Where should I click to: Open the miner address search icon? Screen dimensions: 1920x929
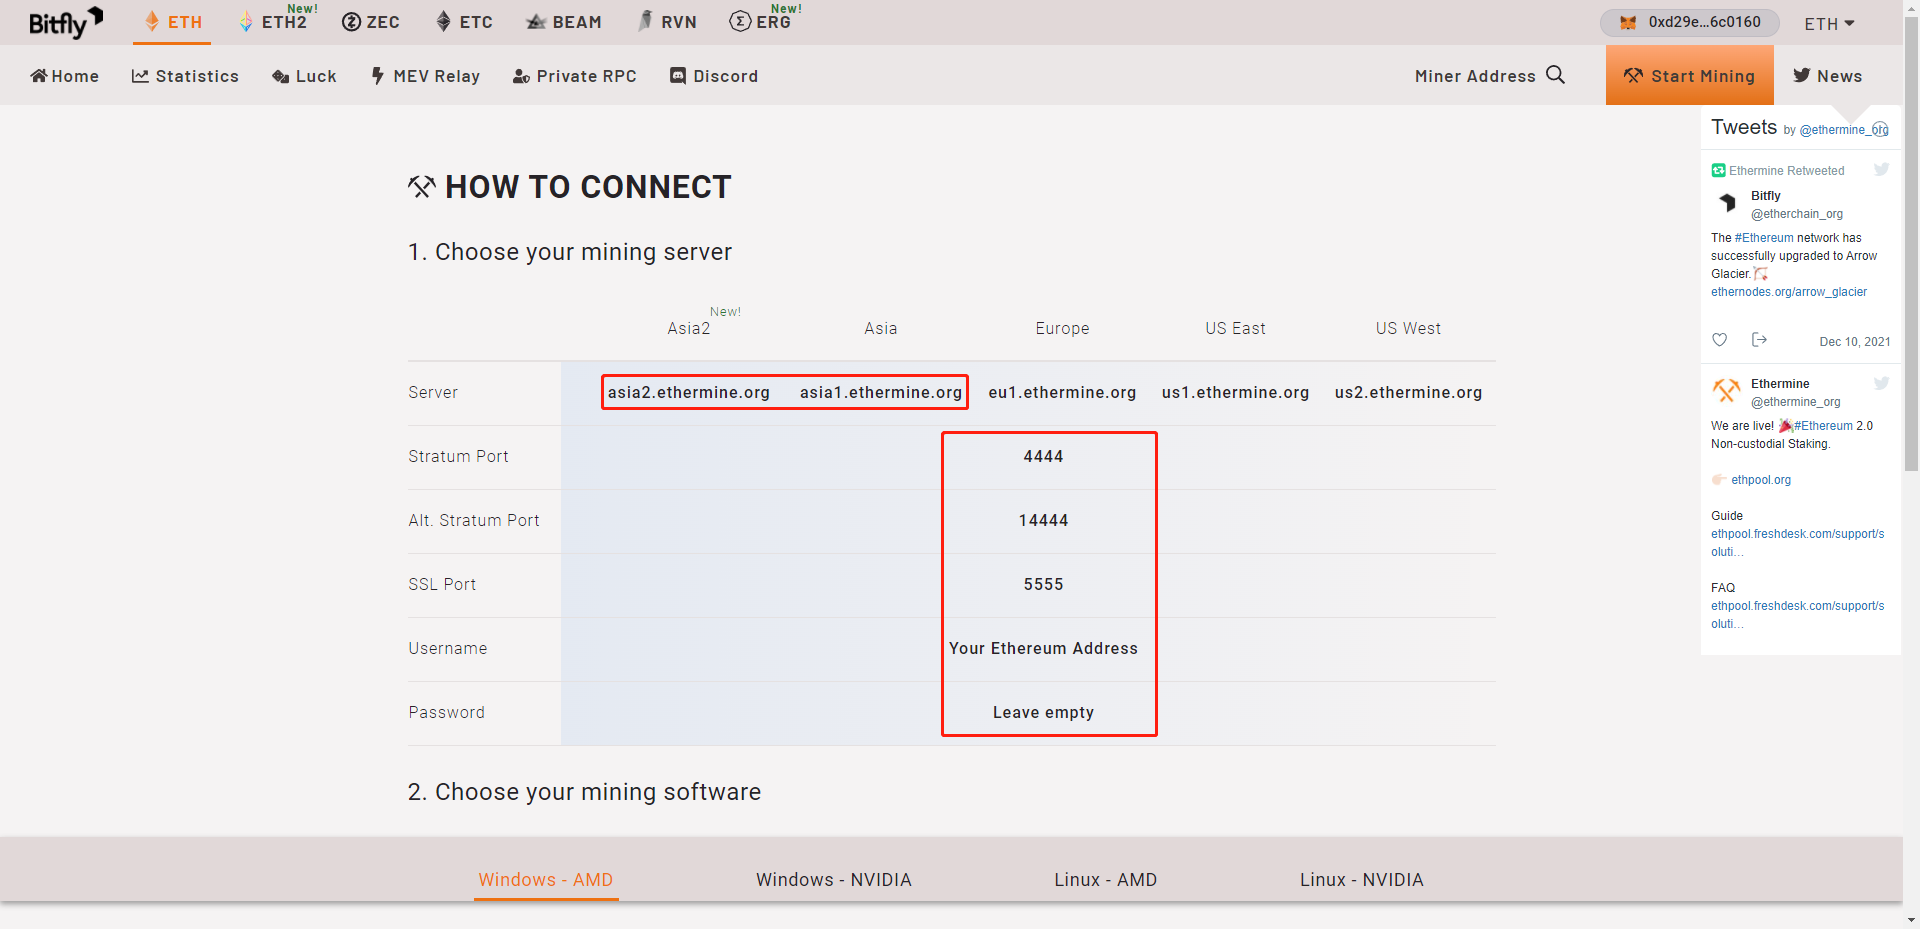coord(1555,75)
